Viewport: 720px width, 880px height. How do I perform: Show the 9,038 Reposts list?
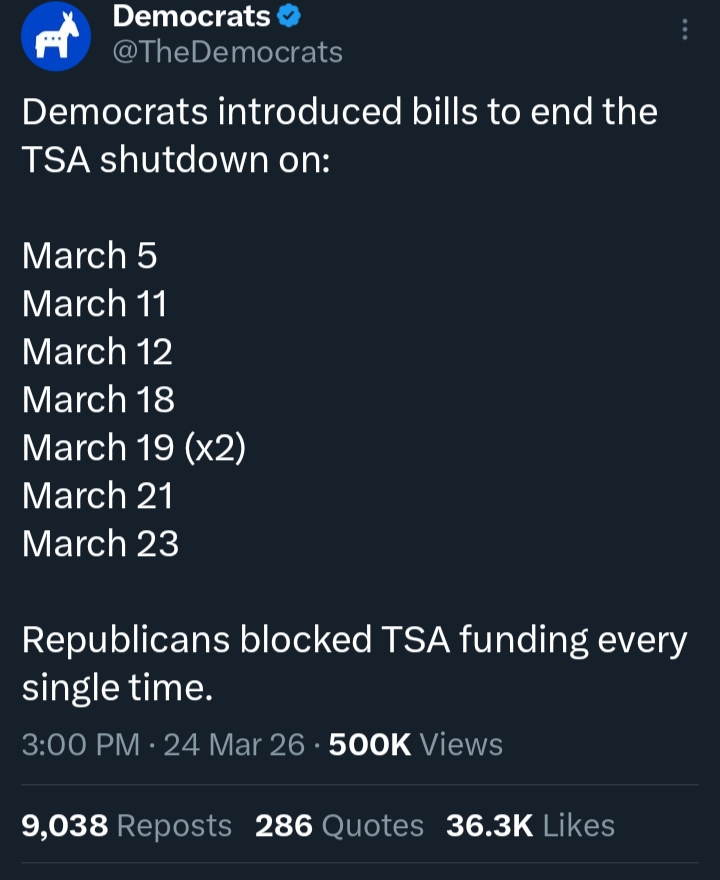126,825
